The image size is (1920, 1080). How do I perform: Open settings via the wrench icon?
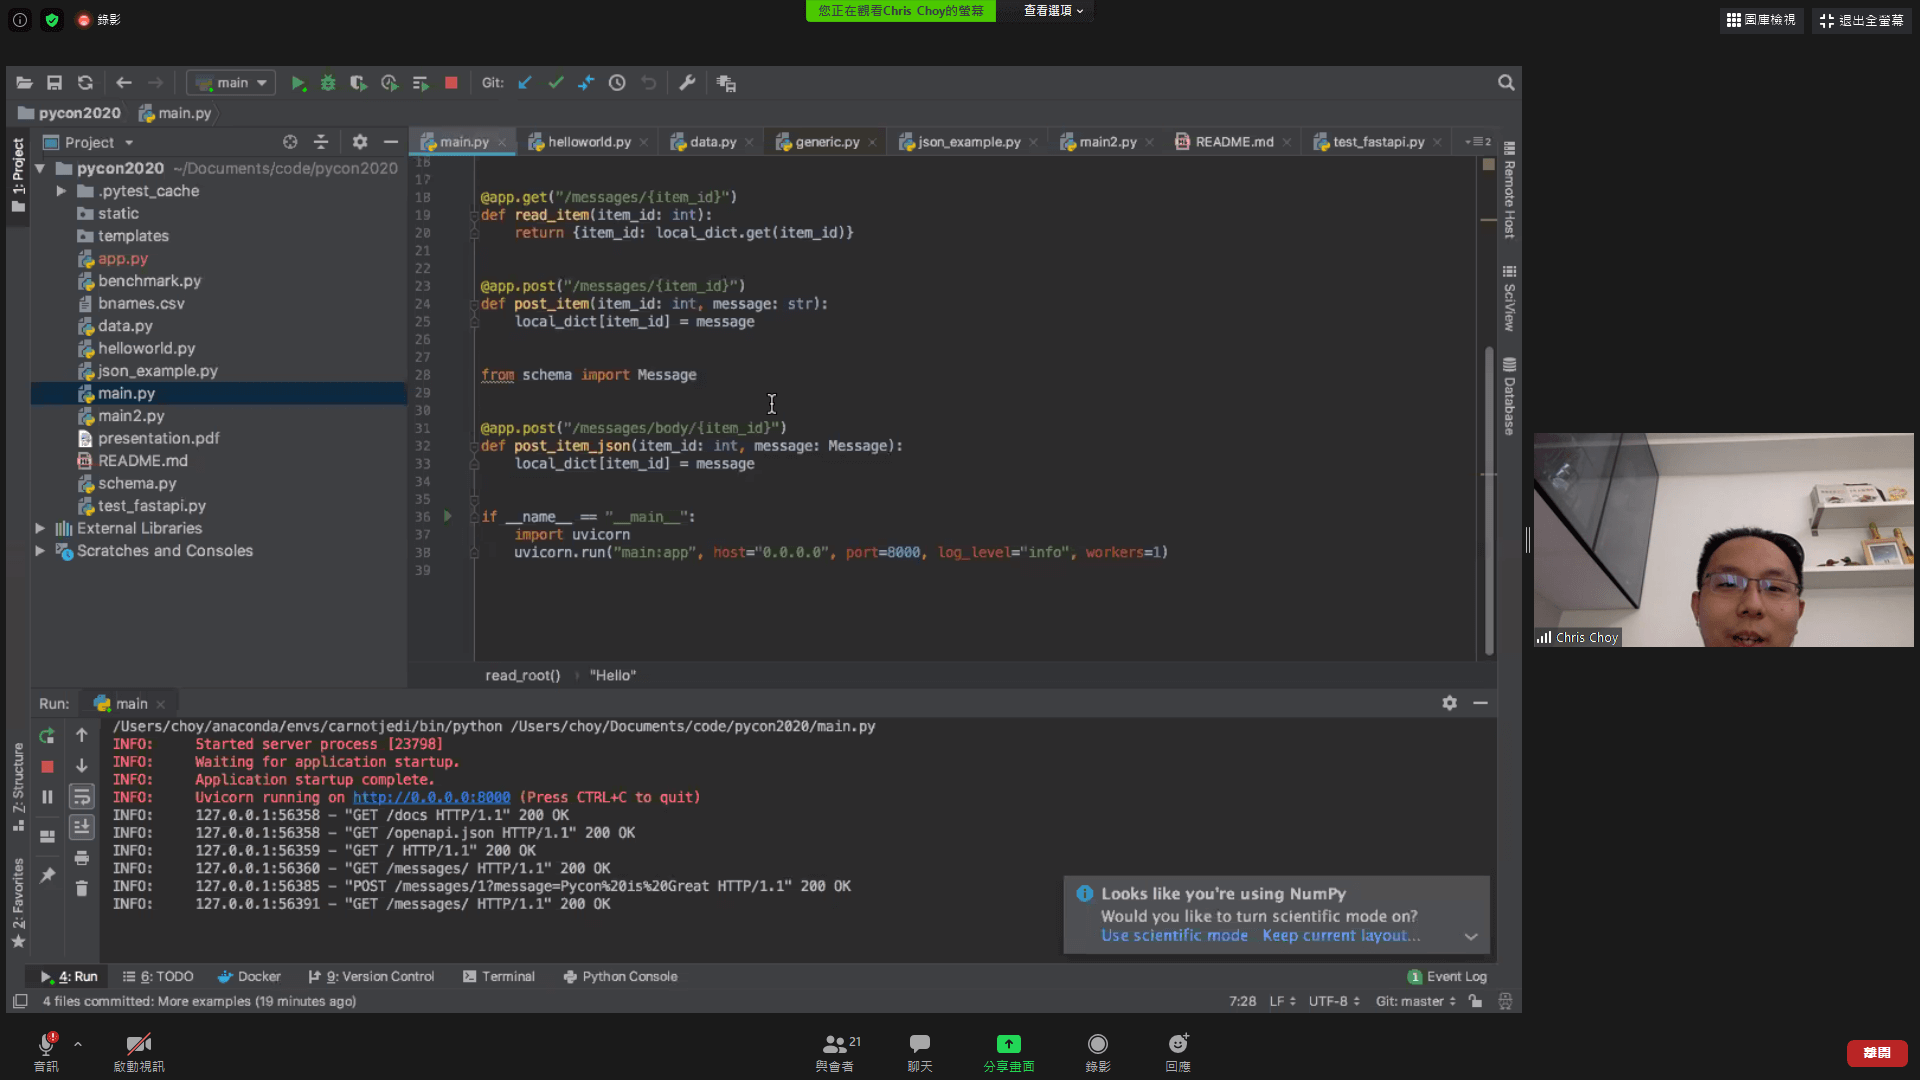tap(687, 83)
